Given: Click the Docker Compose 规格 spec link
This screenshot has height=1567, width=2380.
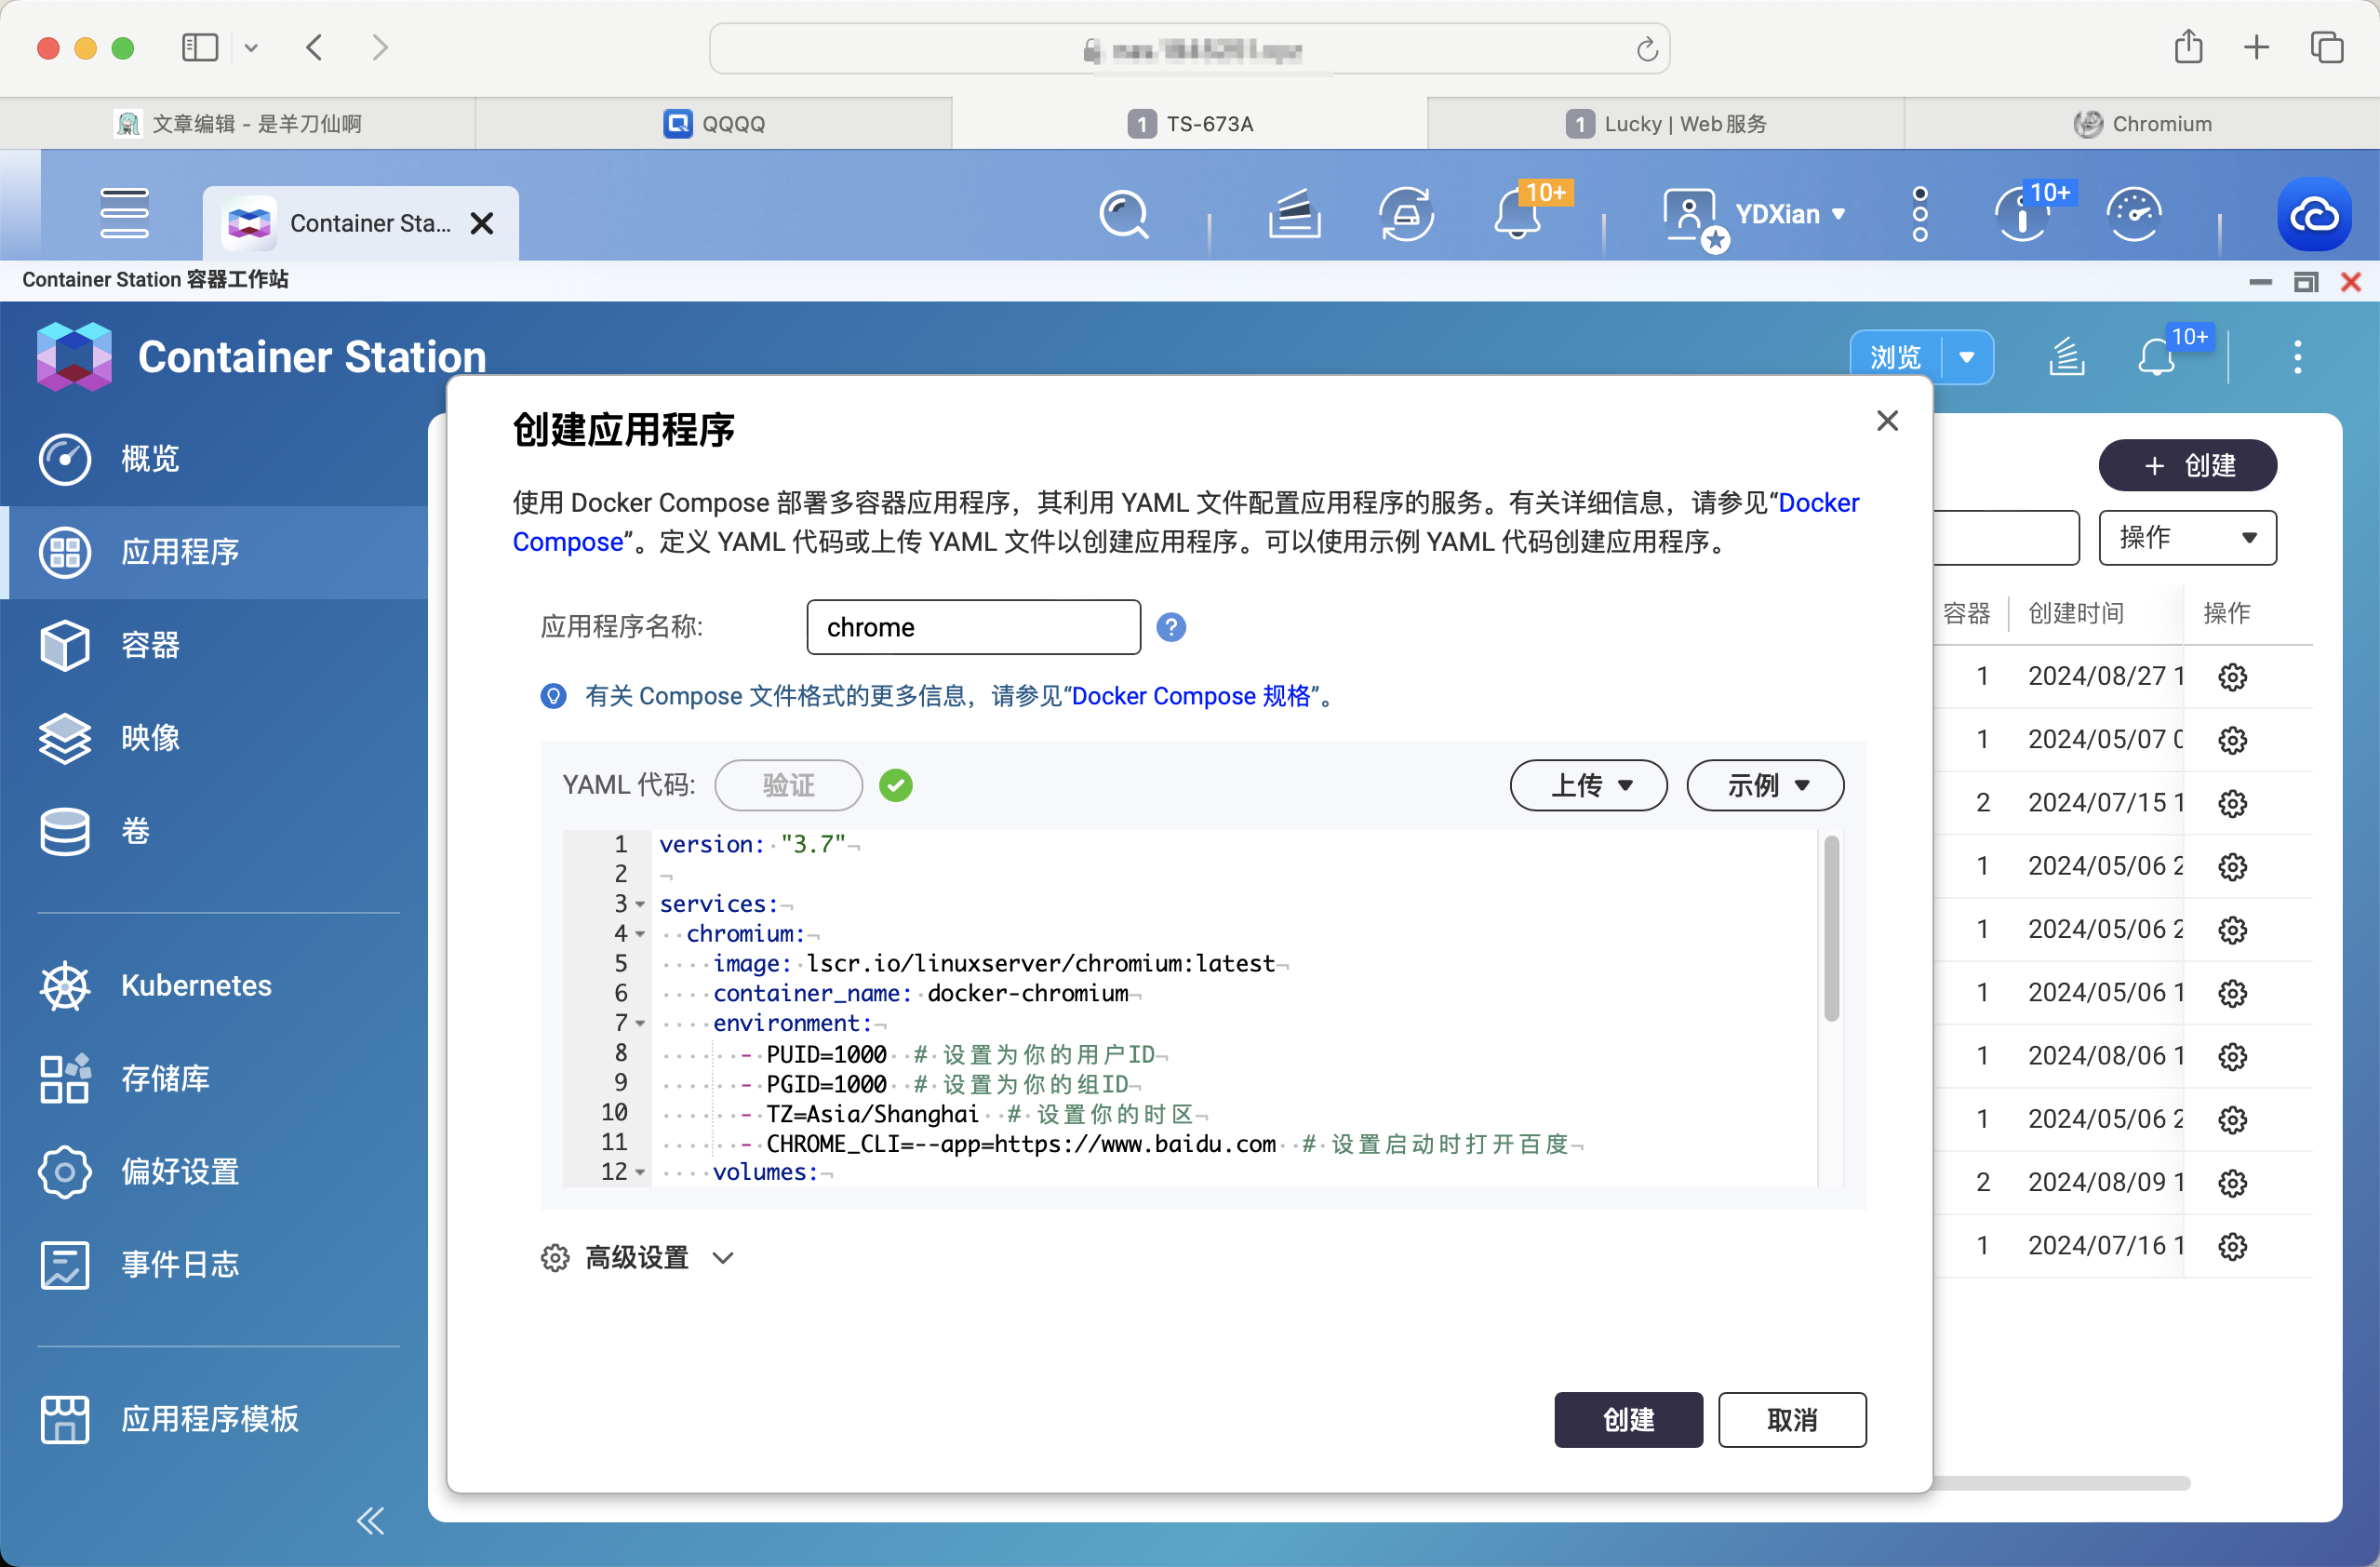Looking at the screenshot, I should click(1193, 696).
